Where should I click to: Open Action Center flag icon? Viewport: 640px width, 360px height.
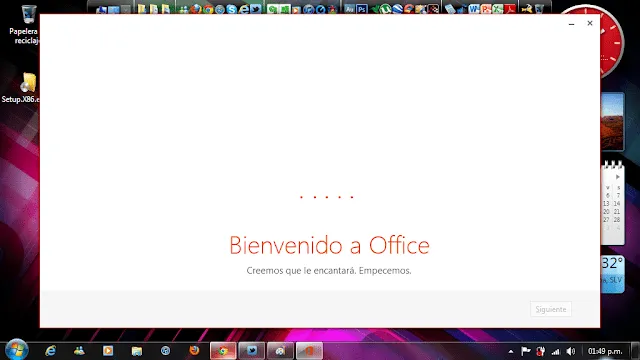[x=526, y=351]
